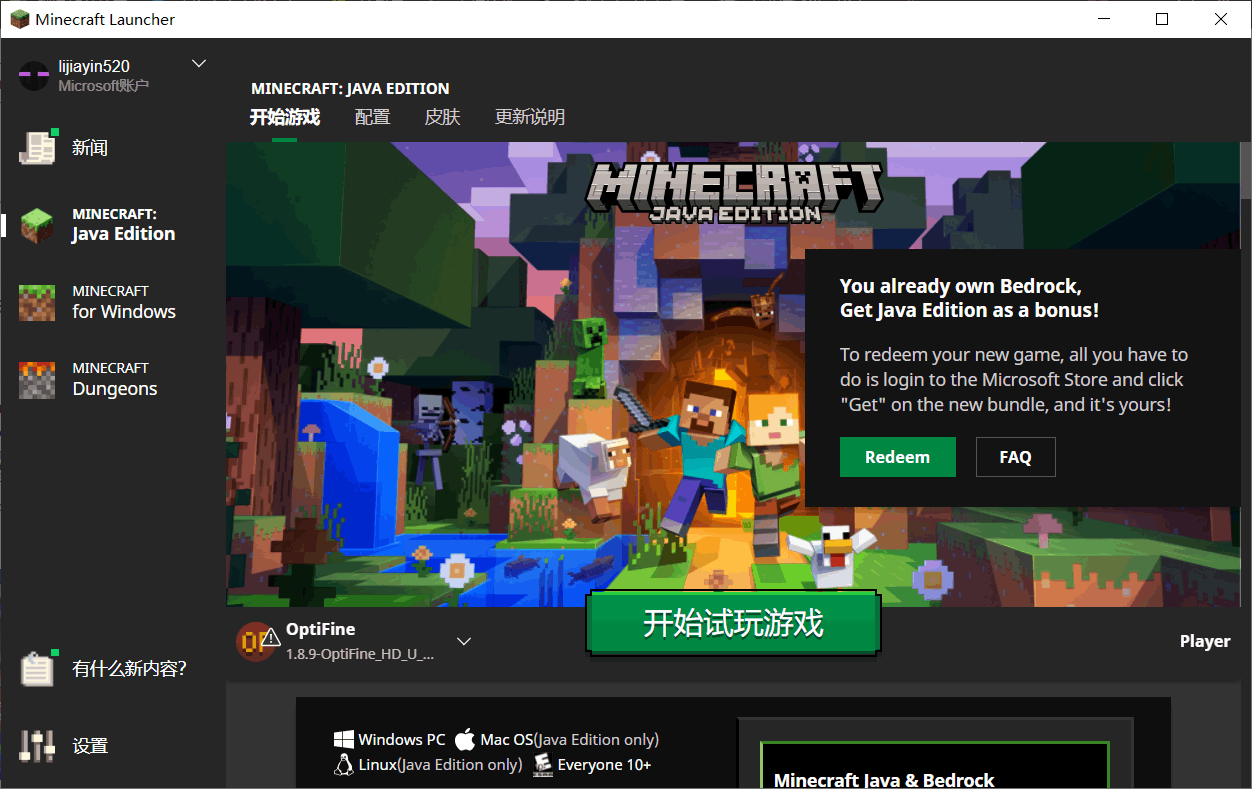
Task: Maximize the Minecraft Launcher window
Action: [x=1162, y=19]
